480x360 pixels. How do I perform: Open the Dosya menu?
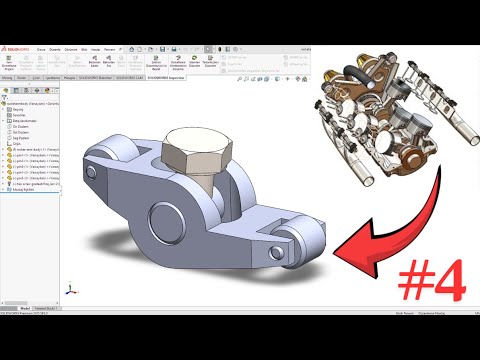pyautogui.click(x=41, y=49)
